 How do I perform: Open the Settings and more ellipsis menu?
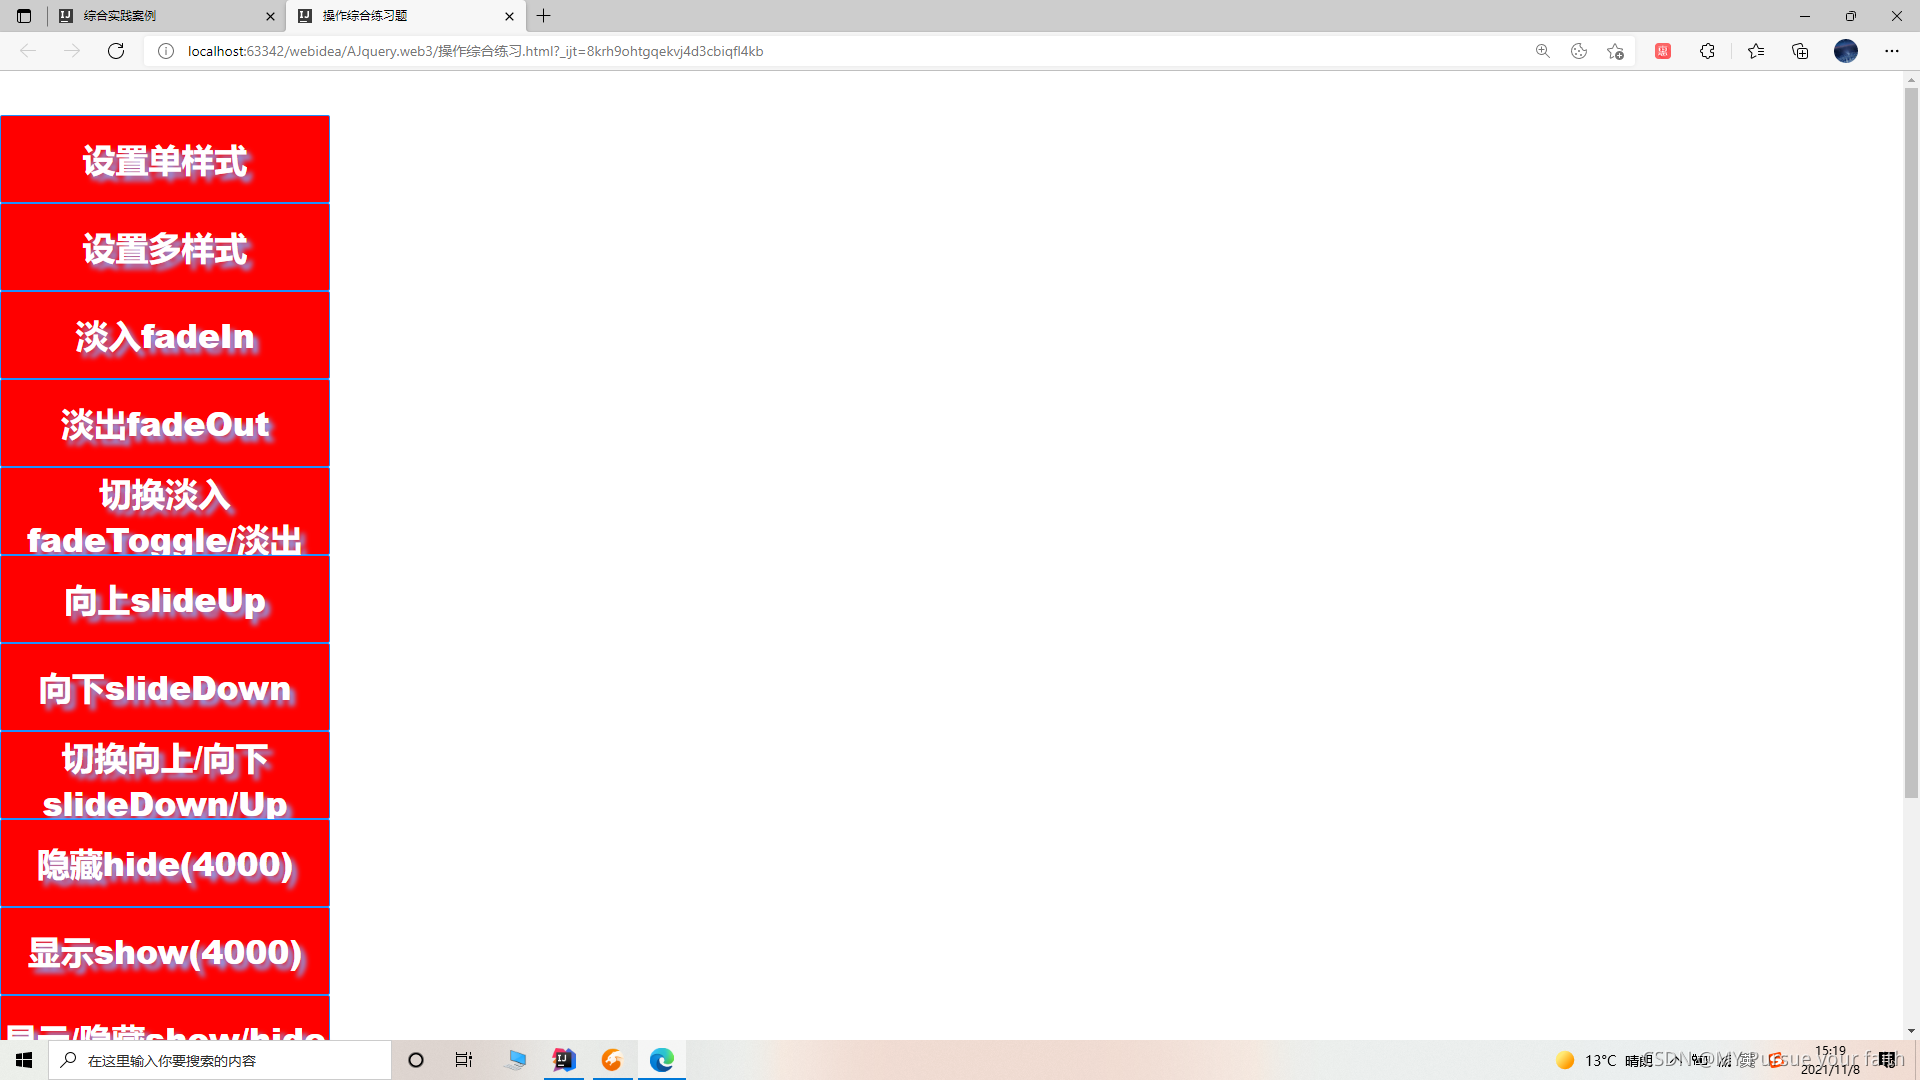click(x=1891, y=51)
